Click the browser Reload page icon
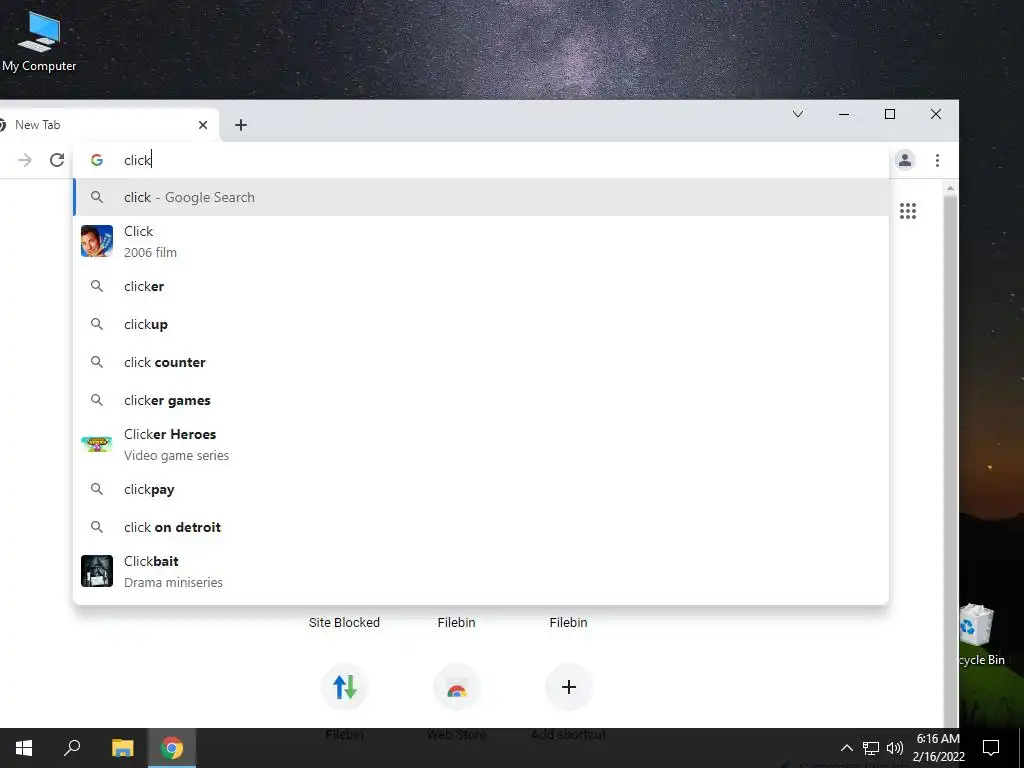Viewport: 1024px width, 768px height. (57, 160)
